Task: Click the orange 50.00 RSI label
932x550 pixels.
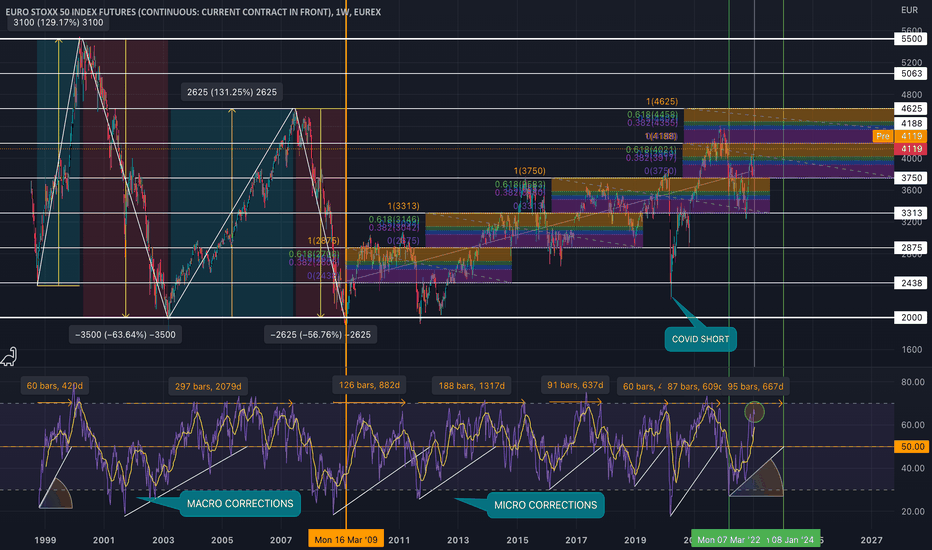Action: [x=911, y=447]
